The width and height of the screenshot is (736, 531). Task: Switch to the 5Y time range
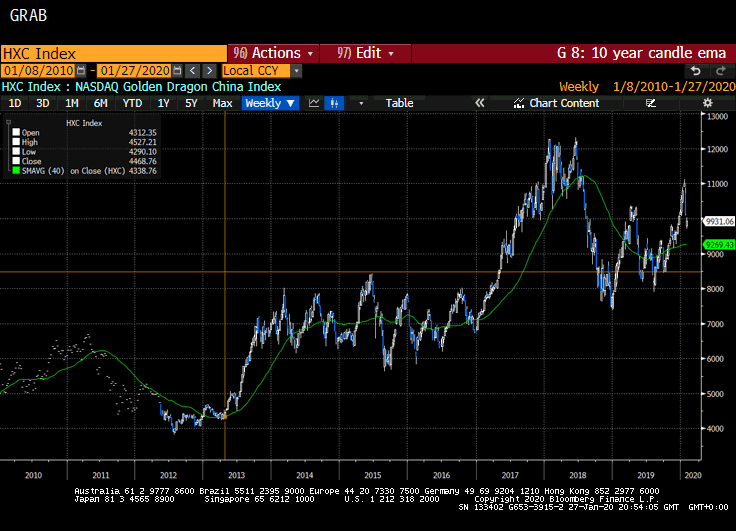[x=191, y=103]
